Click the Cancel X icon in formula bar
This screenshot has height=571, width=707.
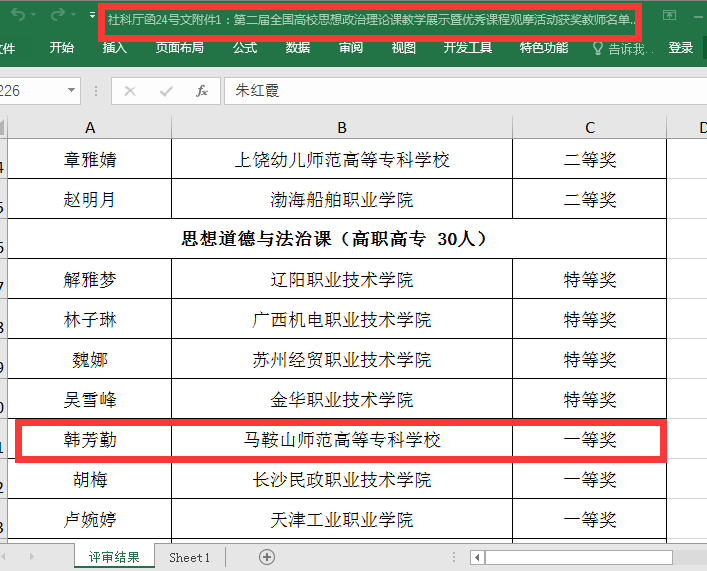pyautogui.click(x=129, y=91)
